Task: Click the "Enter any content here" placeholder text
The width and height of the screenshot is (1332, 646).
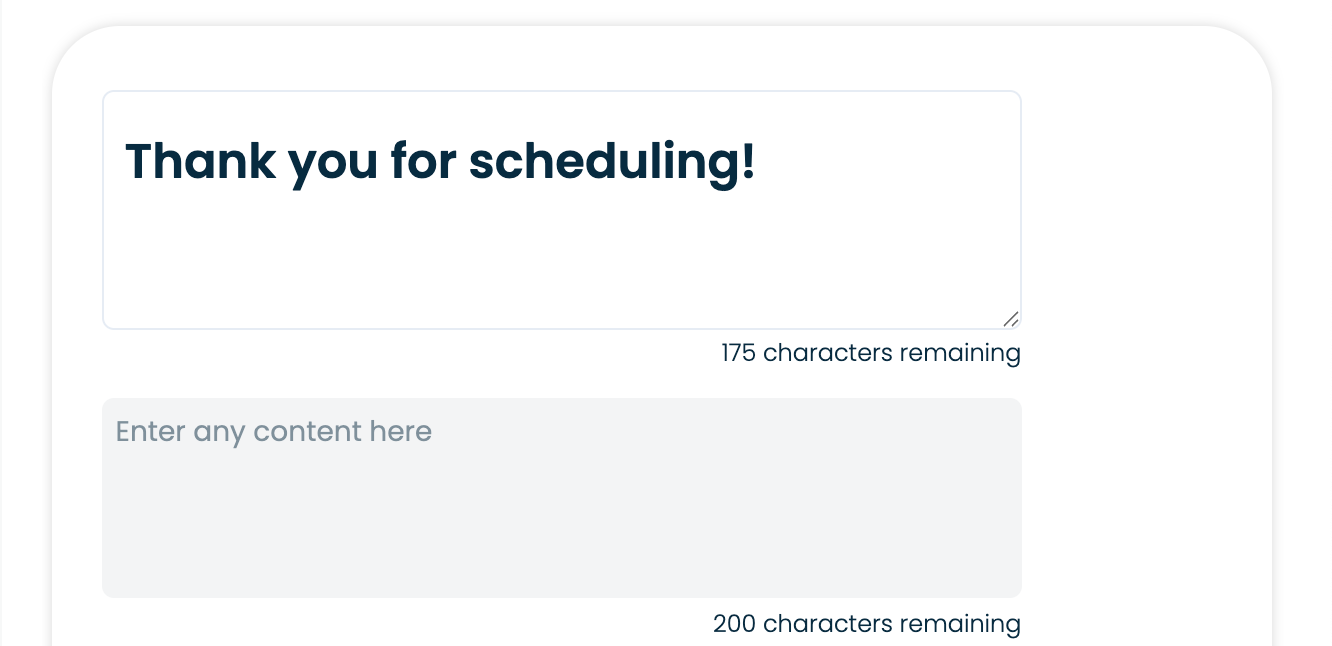Action: tap(274, 432)
